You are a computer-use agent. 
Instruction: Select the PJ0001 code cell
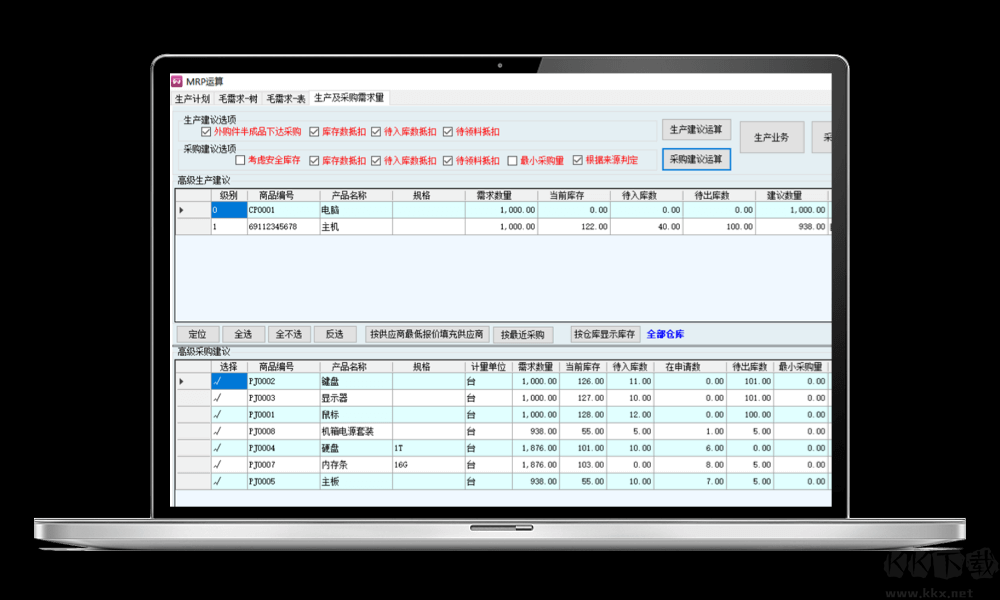(x=283, y=414)
